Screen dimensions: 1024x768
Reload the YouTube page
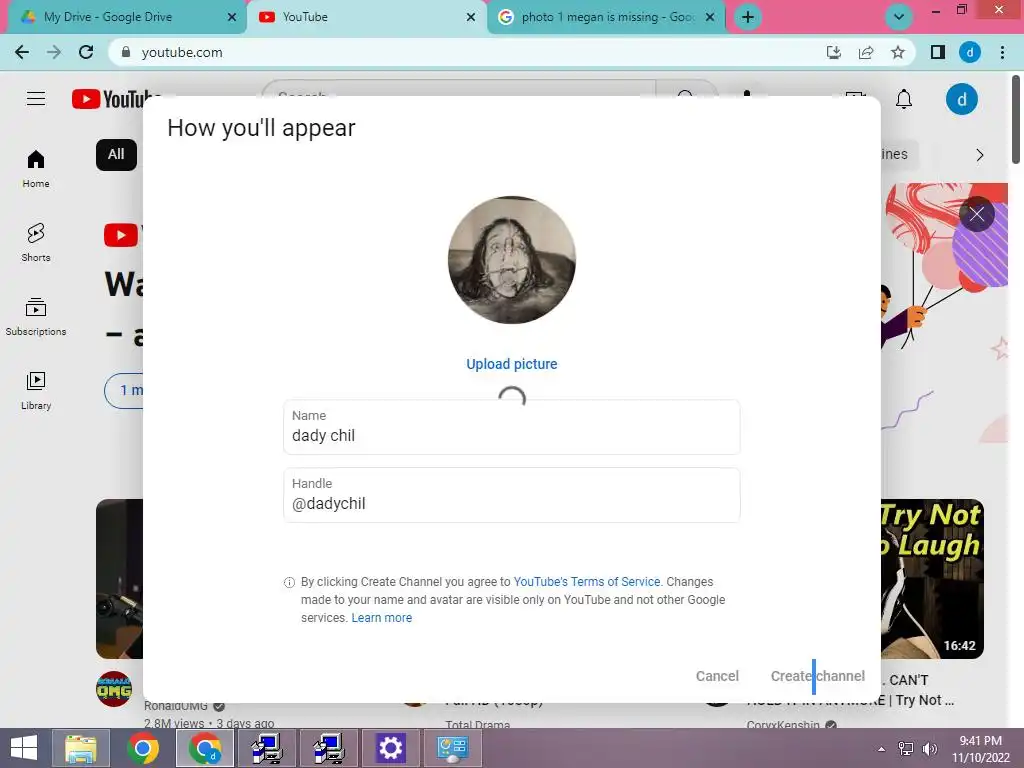86,52
